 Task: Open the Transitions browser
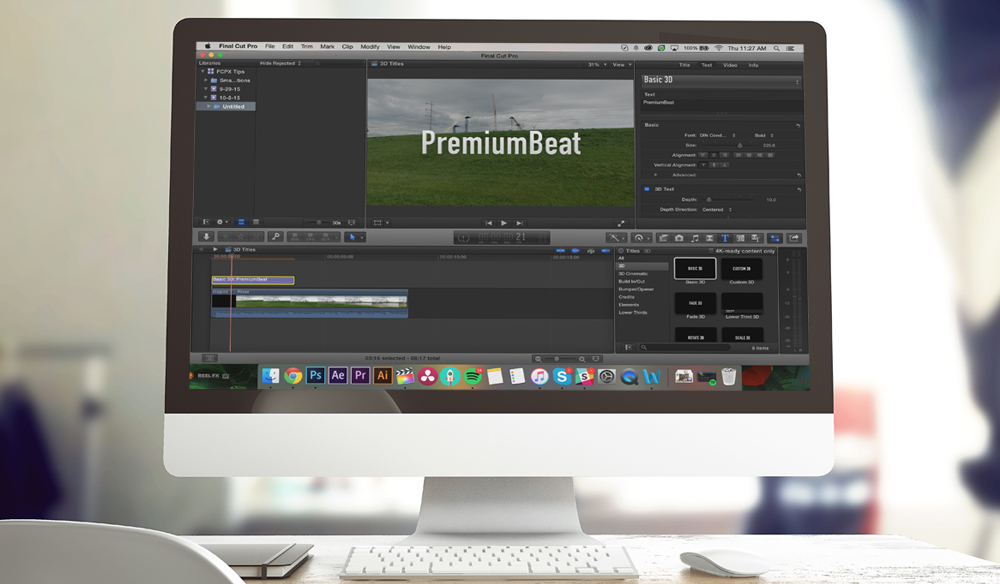point(709,238)
